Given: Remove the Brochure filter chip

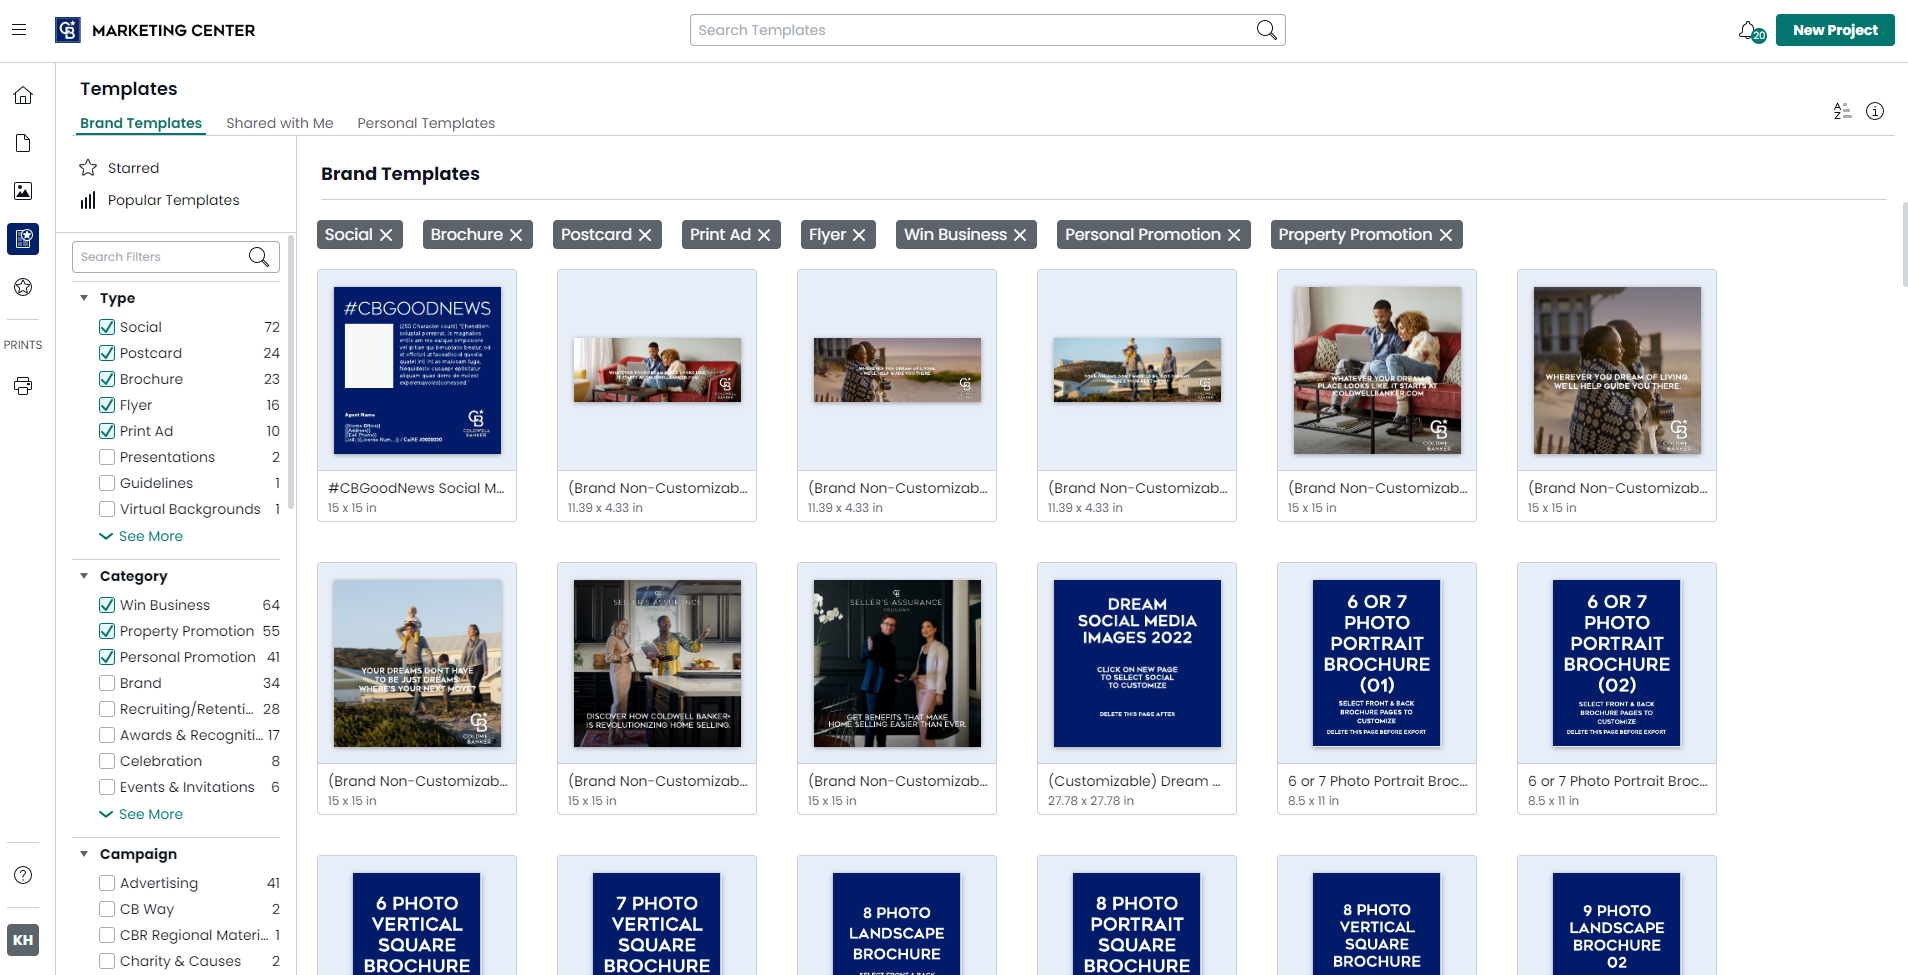Looking at the screenshot, I should pyautogui.click(x=516, y=235).
